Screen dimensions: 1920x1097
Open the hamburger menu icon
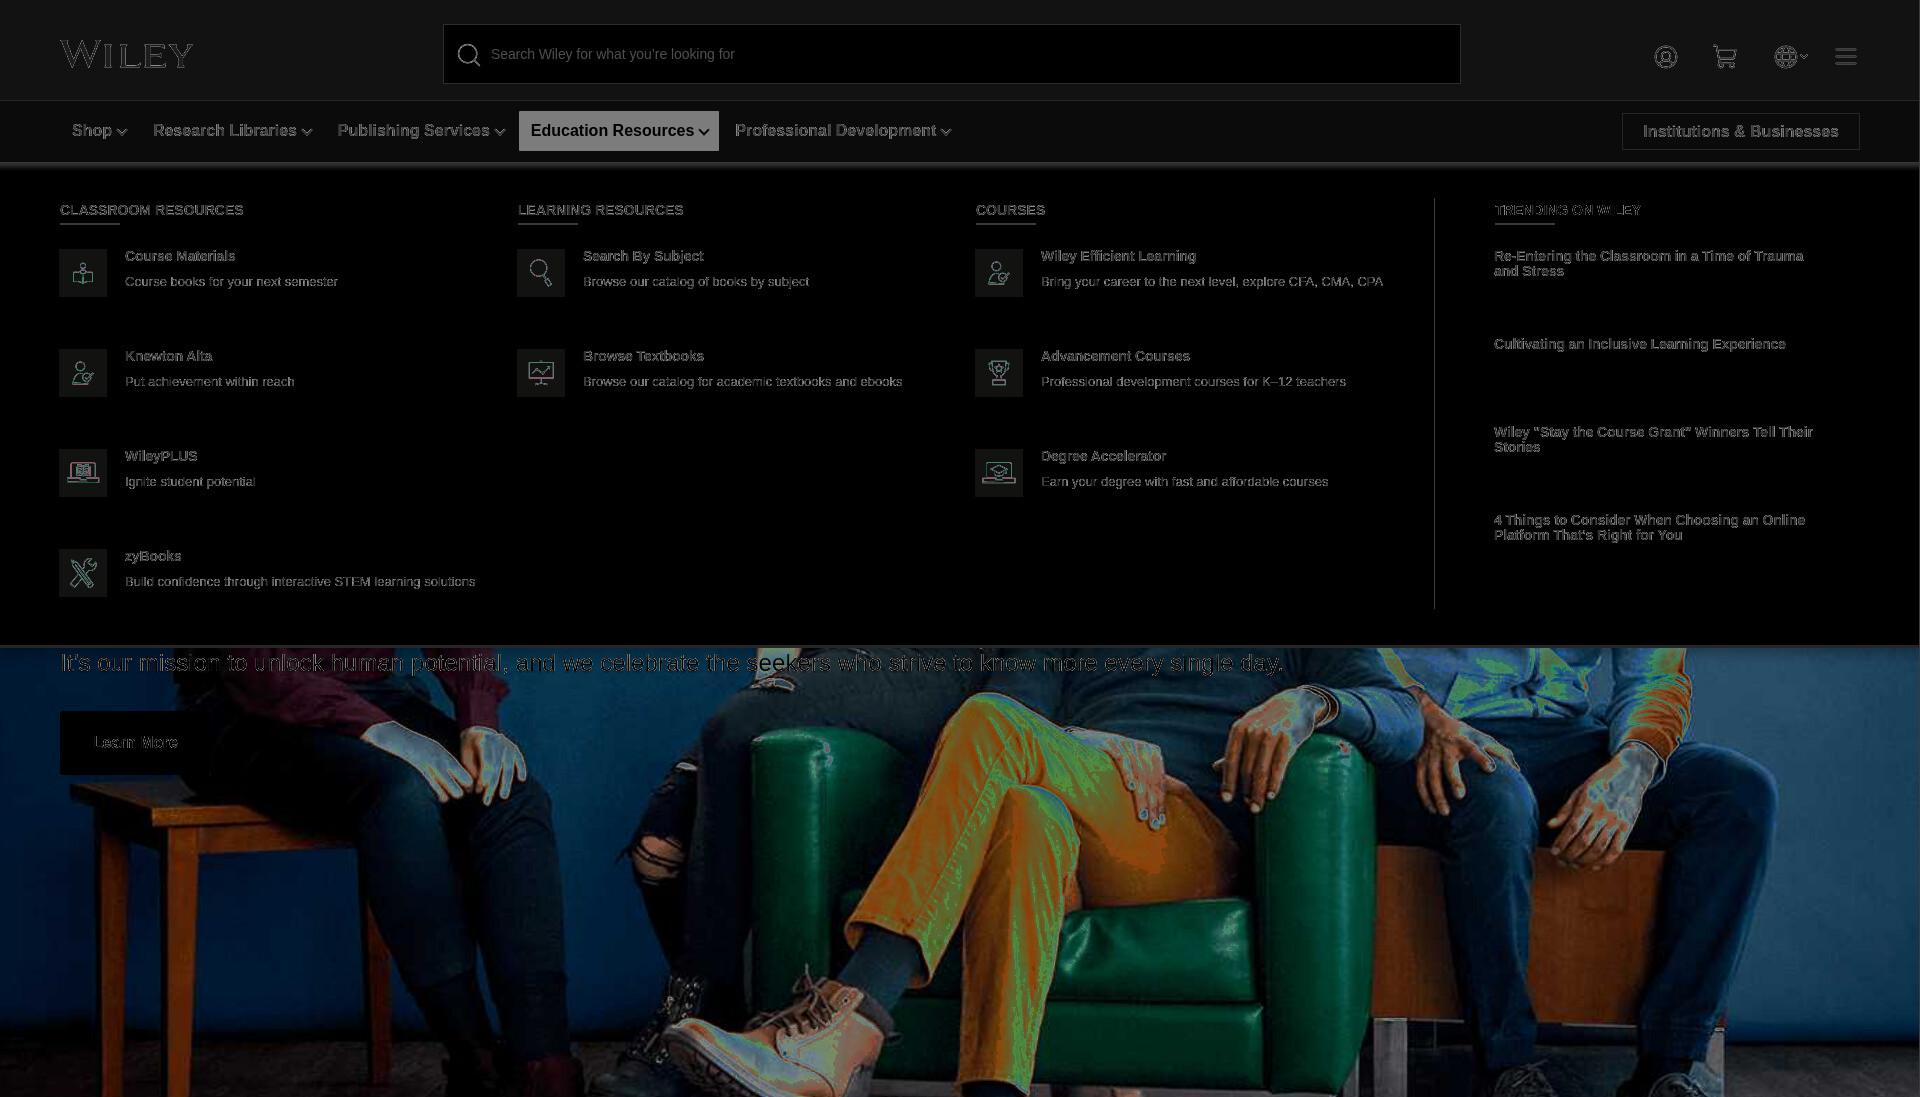[1846, 57]
